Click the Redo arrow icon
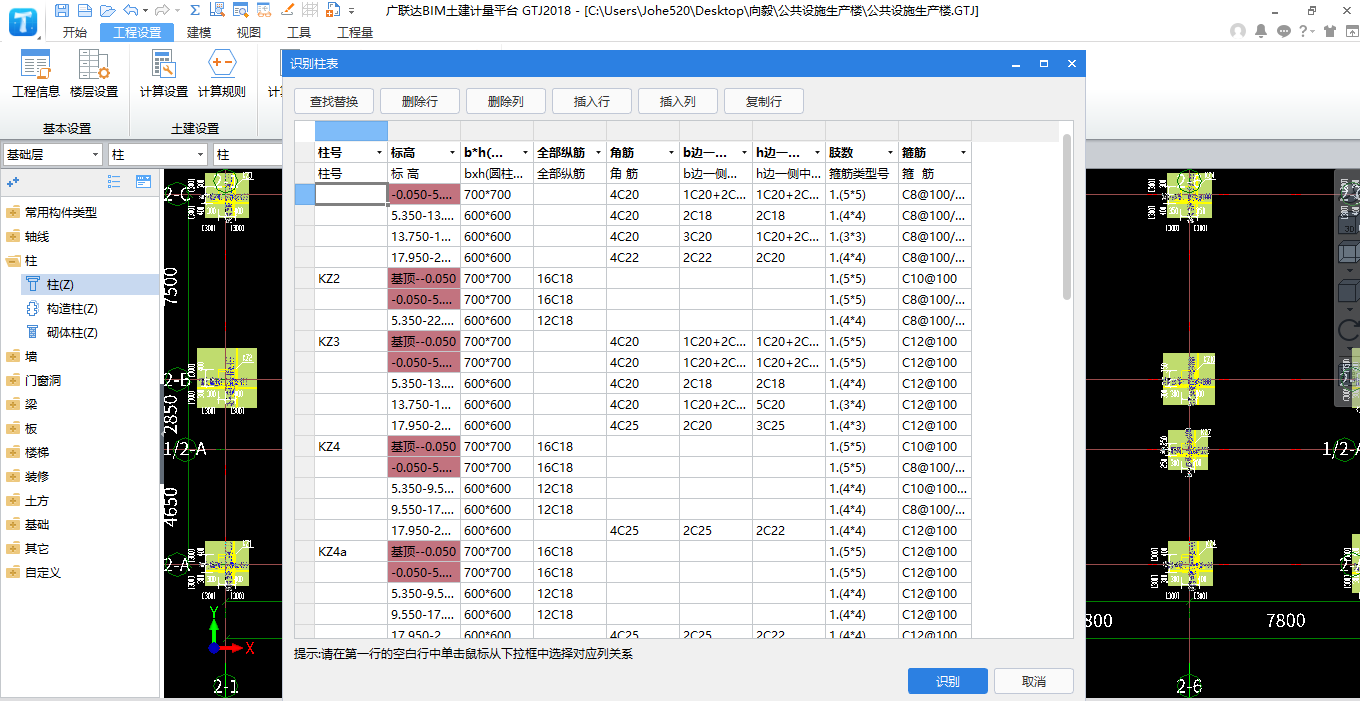Screen dimensions: 1360x701 [161, 10]
